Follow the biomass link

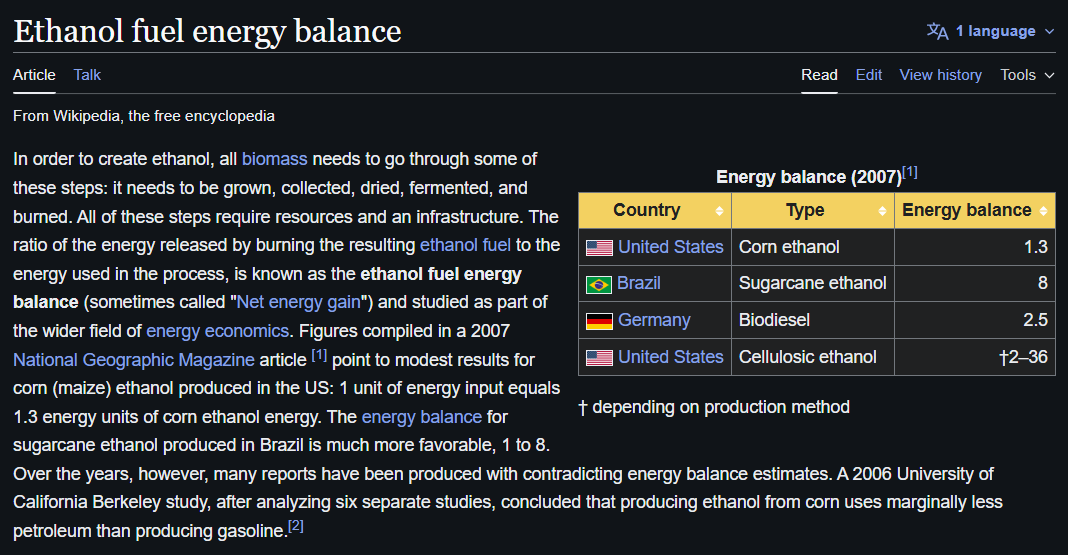[x=274, y=159]
